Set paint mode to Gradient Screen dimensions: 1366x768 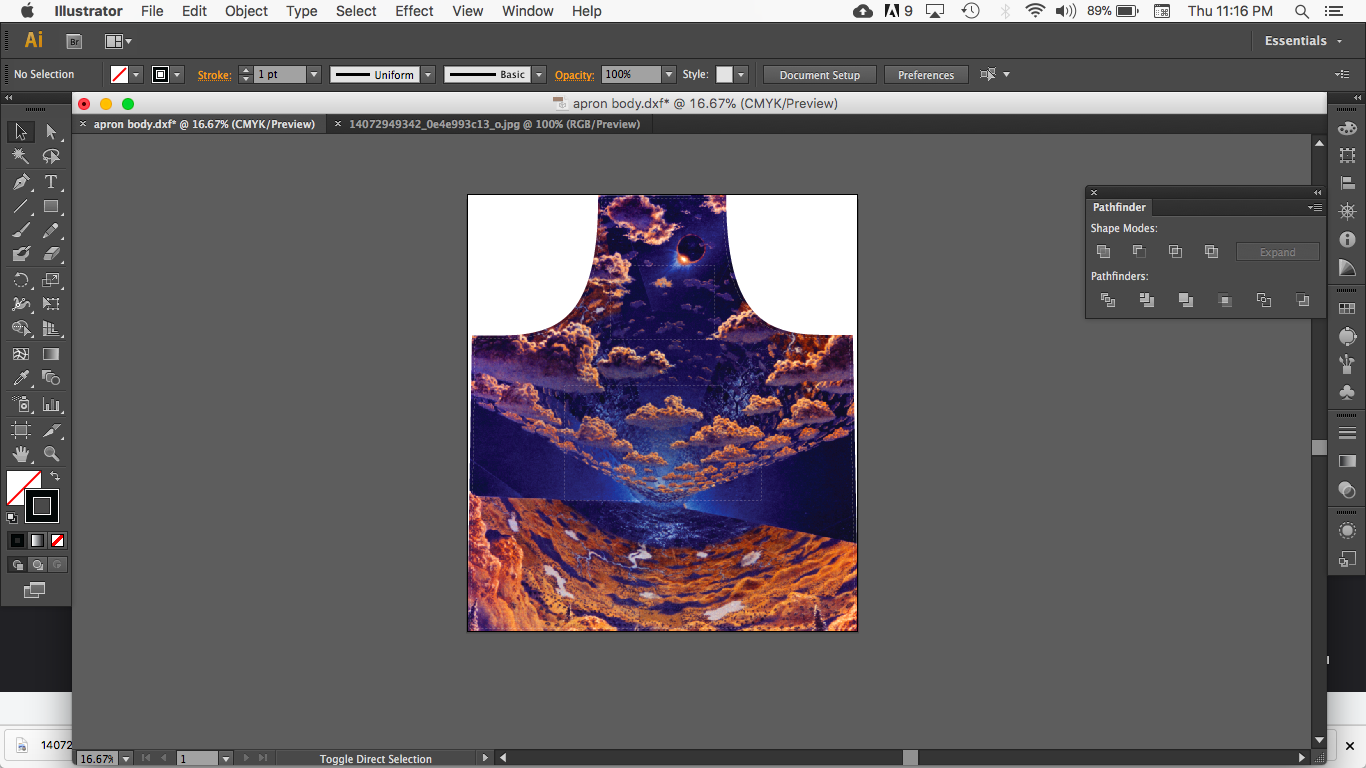[37, 540]
